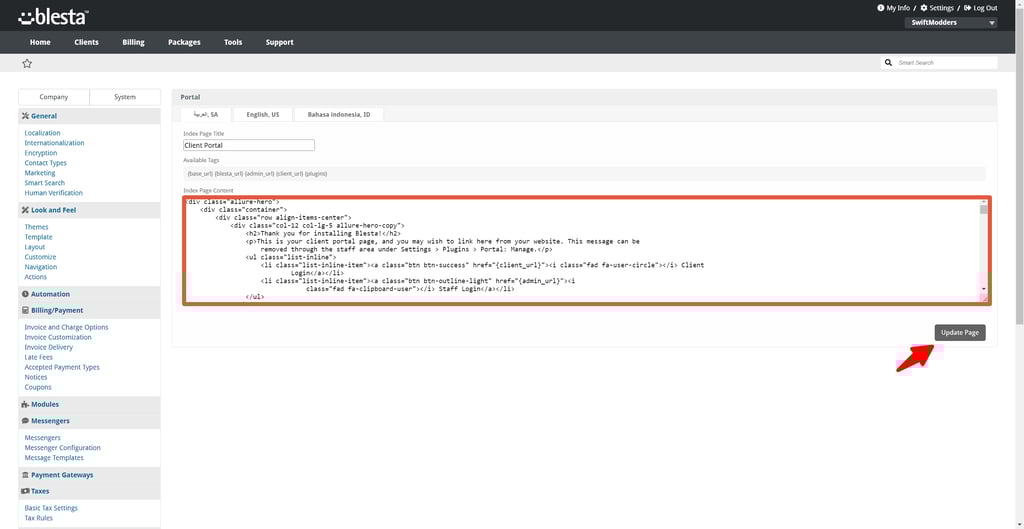Image resolution: width=1024 pixels, height=529 pixels.
Task: Click the General section tools icon
Action: coord(25,116)
